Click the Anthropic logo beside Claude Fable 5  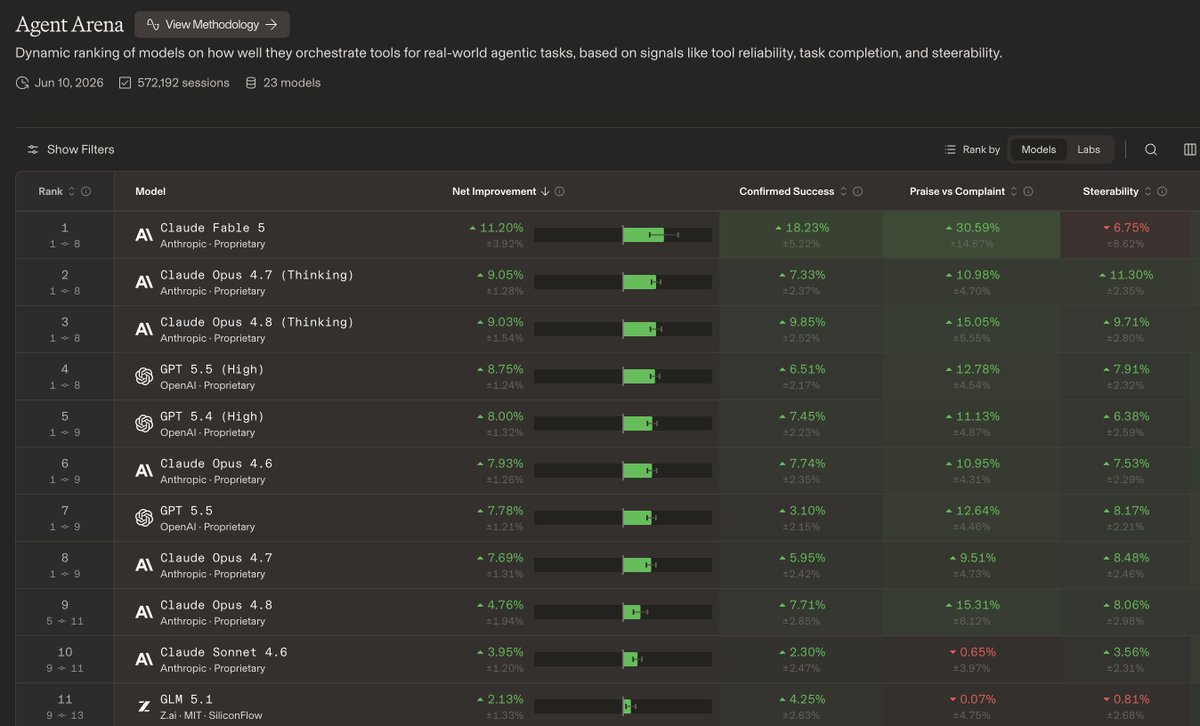[x=144, y=235]
